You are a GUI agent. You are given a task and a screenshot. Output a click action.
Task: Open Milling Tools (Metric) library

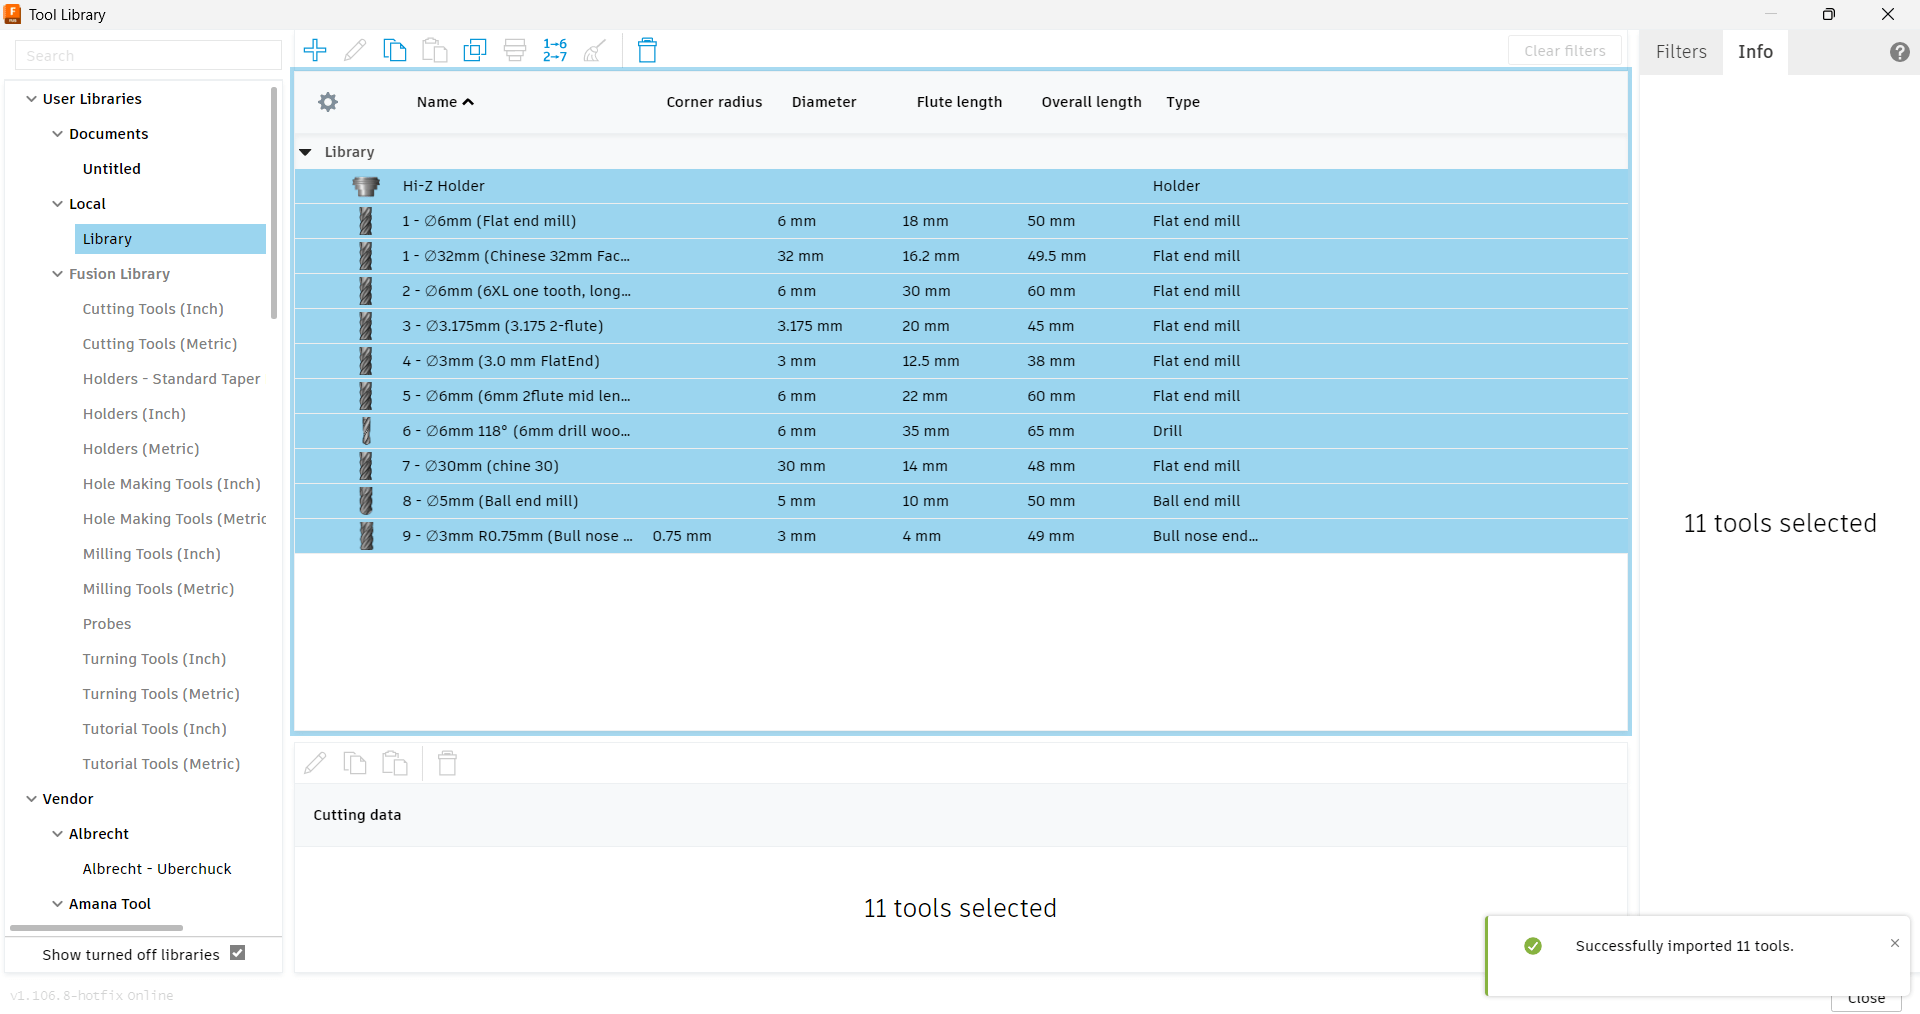point(158,589)
